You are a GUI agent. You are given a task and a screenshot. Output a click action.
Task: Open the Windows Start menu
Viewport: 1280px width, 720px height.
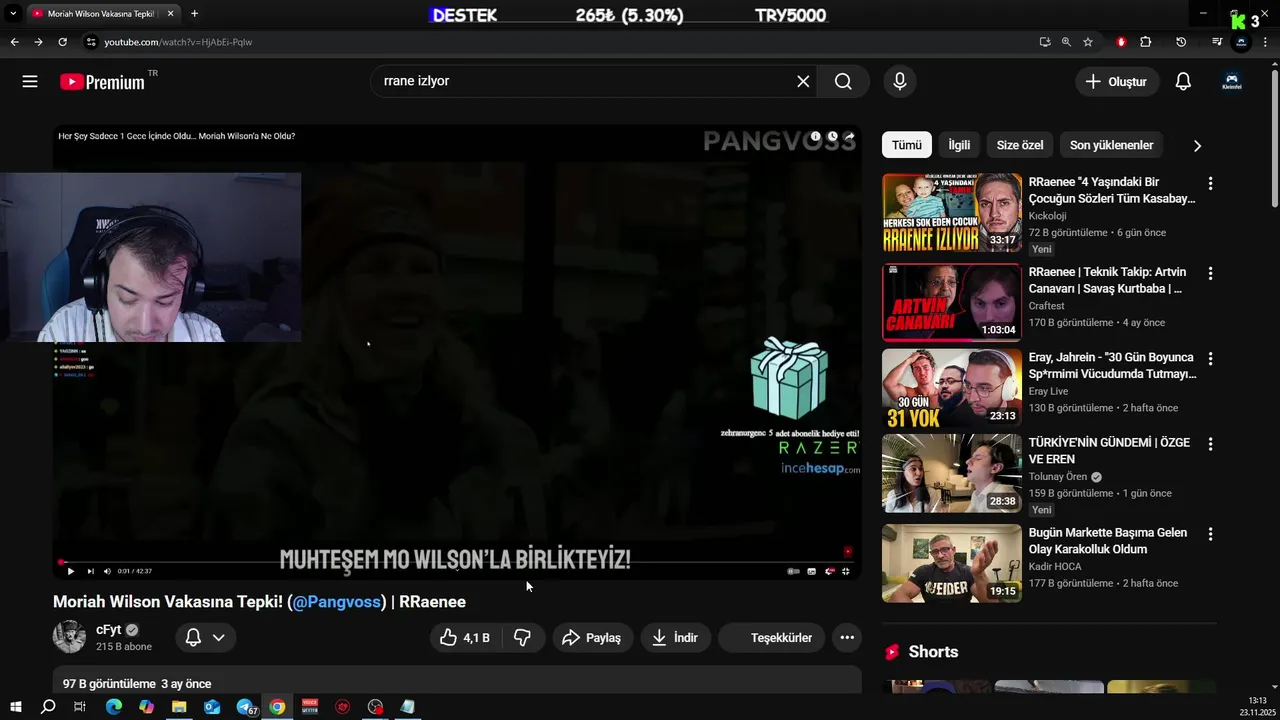click(15, 707)
